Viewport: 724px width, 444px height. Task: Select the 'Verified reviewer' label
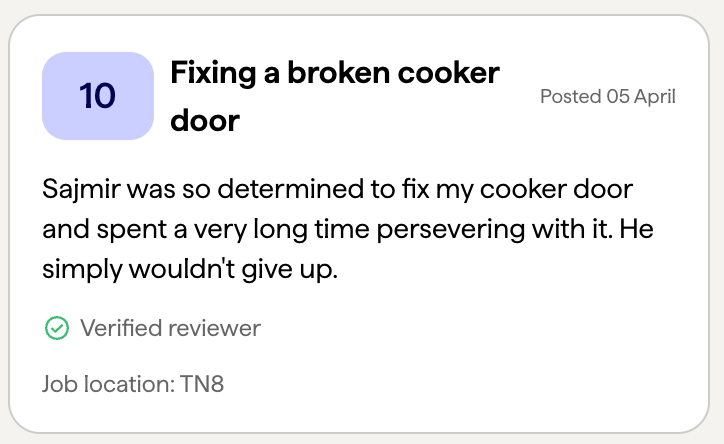(170, 327)
